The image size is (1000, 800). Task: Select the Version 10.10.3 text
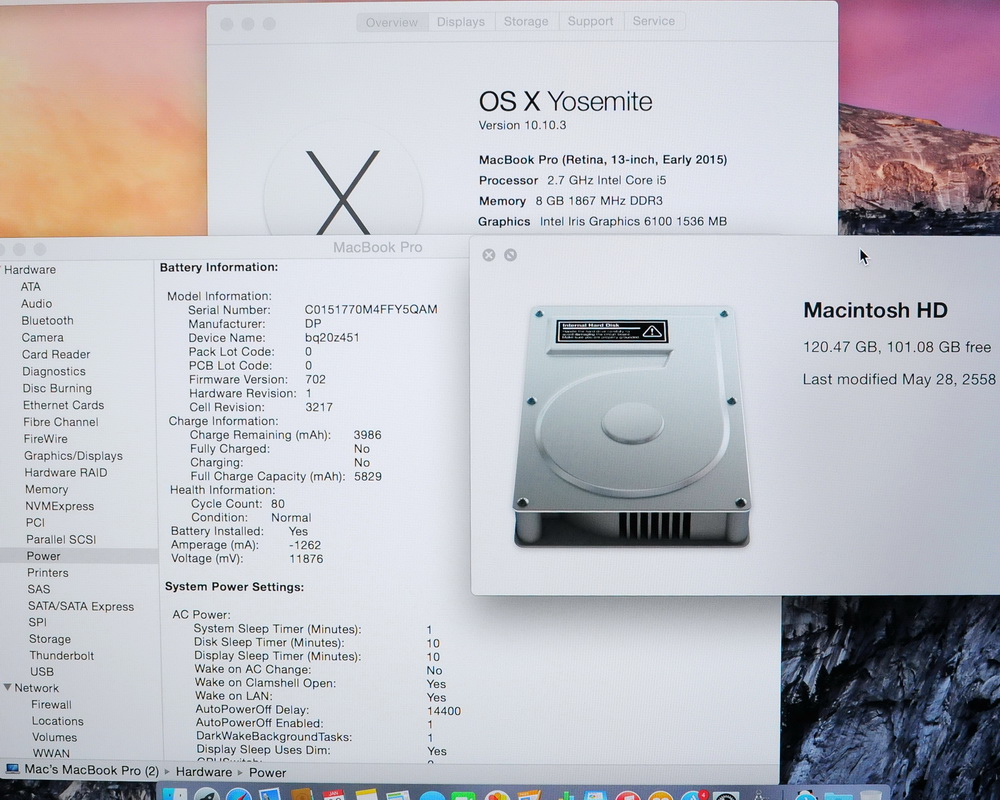point(522,125)
